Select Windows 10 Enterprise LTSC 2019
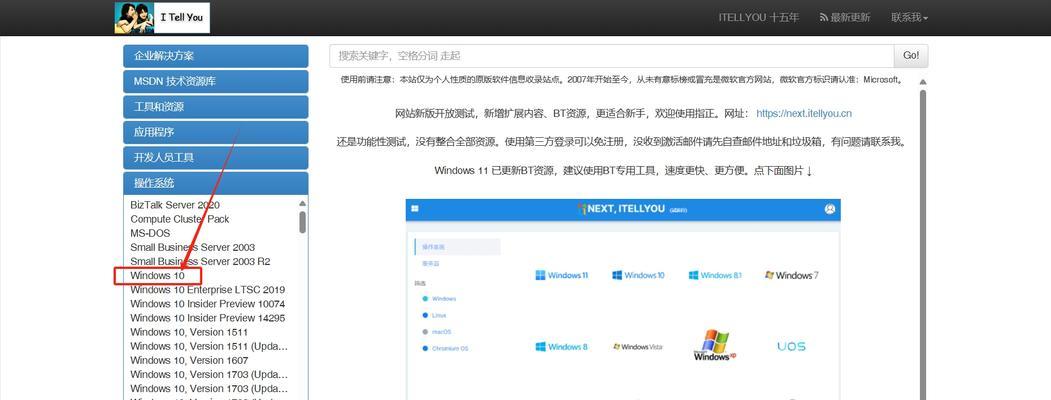 pos(207,289)
